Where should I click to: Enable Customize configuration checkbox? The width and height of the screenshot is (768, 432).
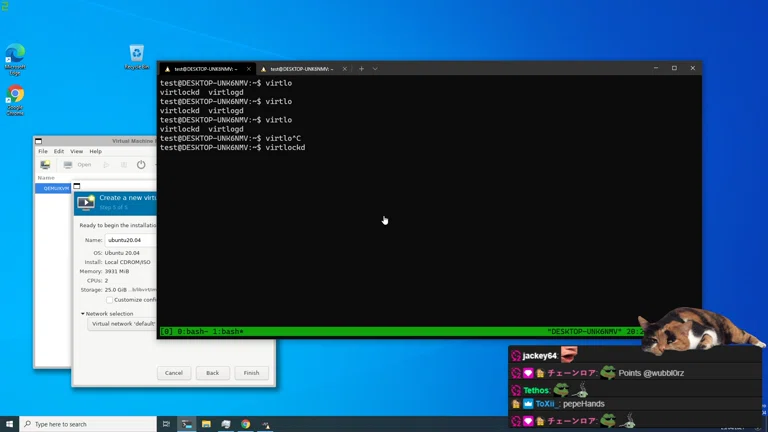(109, 300)
